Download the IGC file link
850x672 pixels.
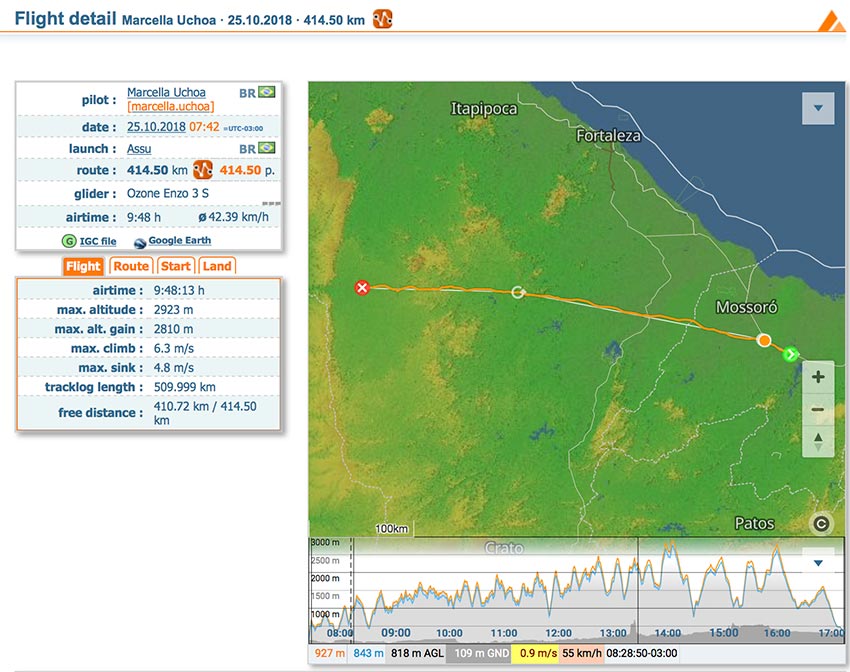tap(98, 241)
